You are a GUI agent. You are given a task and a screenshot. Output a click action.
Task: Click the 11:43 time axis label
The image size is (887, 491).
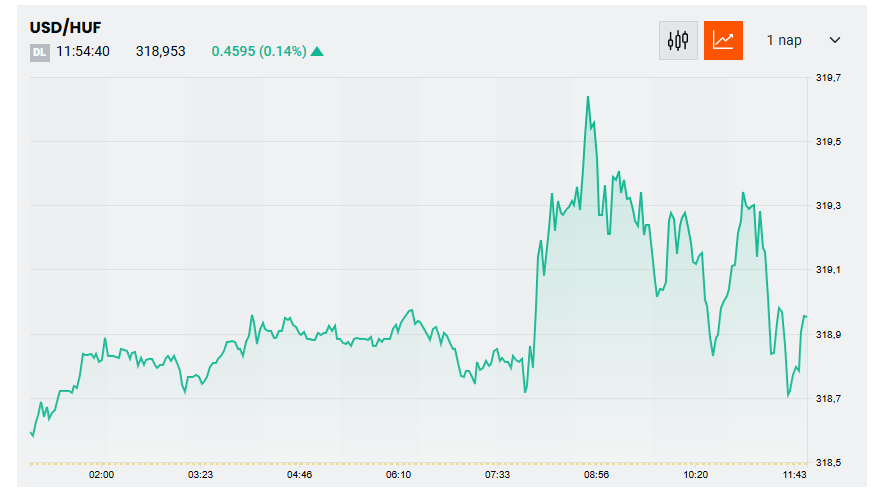click(x=795, y=475)
